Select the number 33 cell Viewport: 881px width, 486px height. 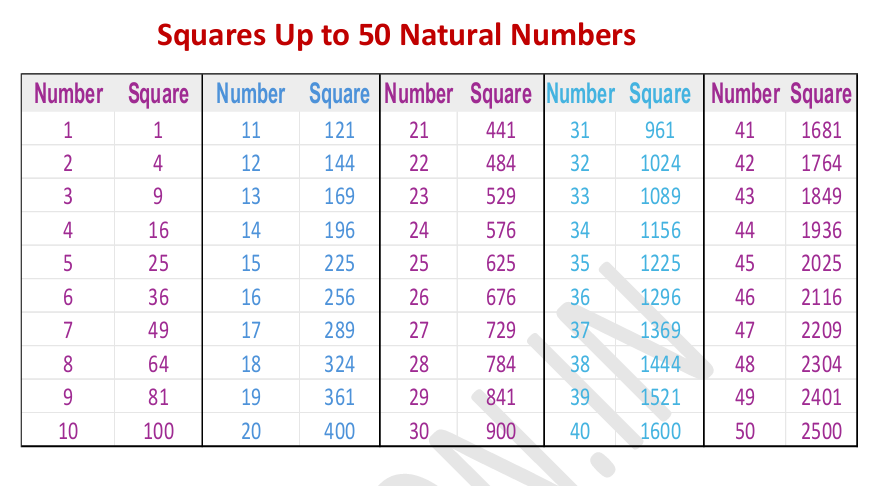coord(580,197)
